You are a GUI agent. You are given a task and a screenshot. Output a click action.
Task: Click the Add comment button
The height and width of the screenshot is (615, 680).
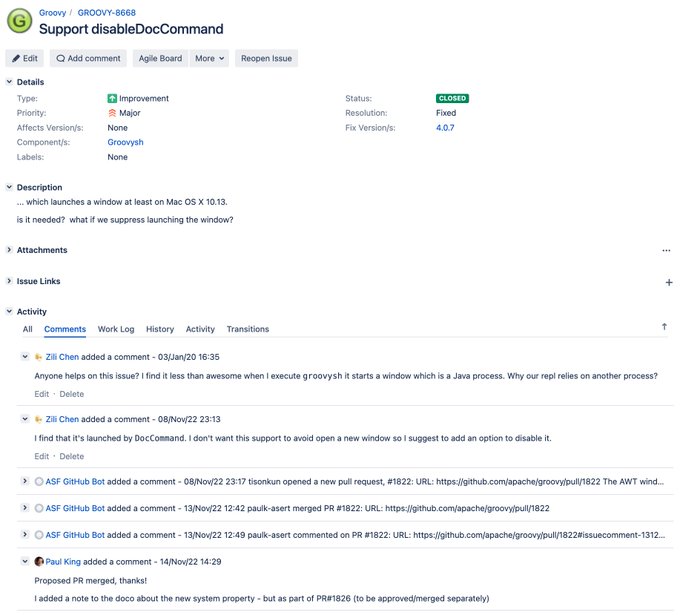(x=88, y=59)
